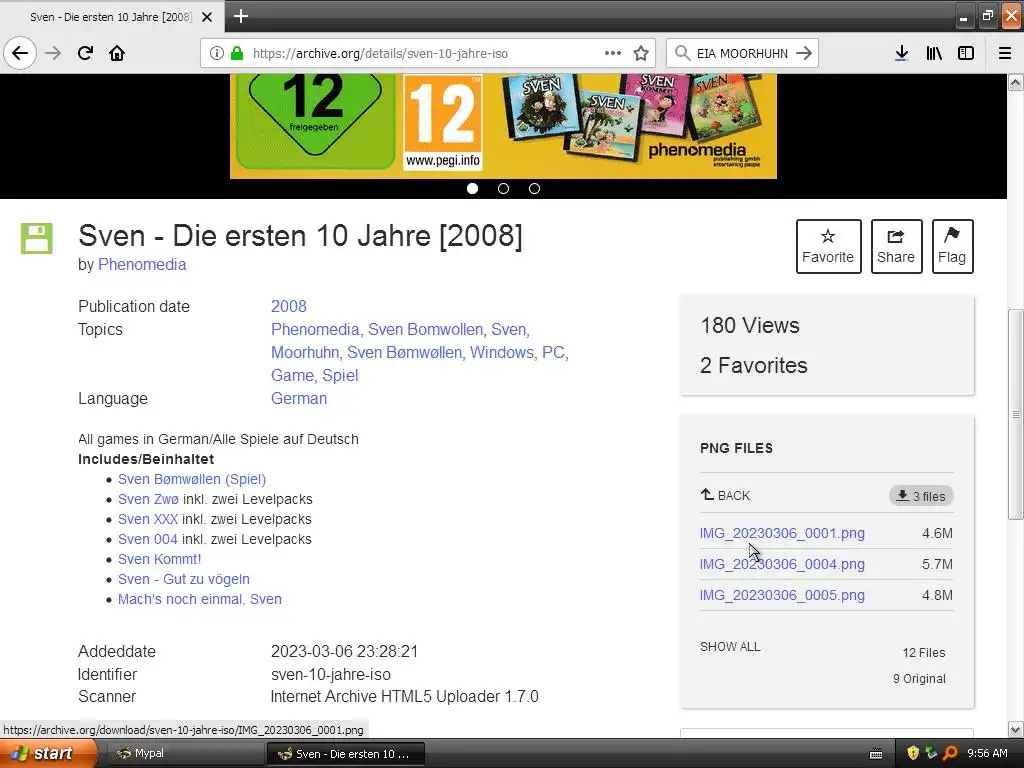Viewport: 1024px width, 768px height.
Task: Click the search magnifier icon
Action: (682, 53)
